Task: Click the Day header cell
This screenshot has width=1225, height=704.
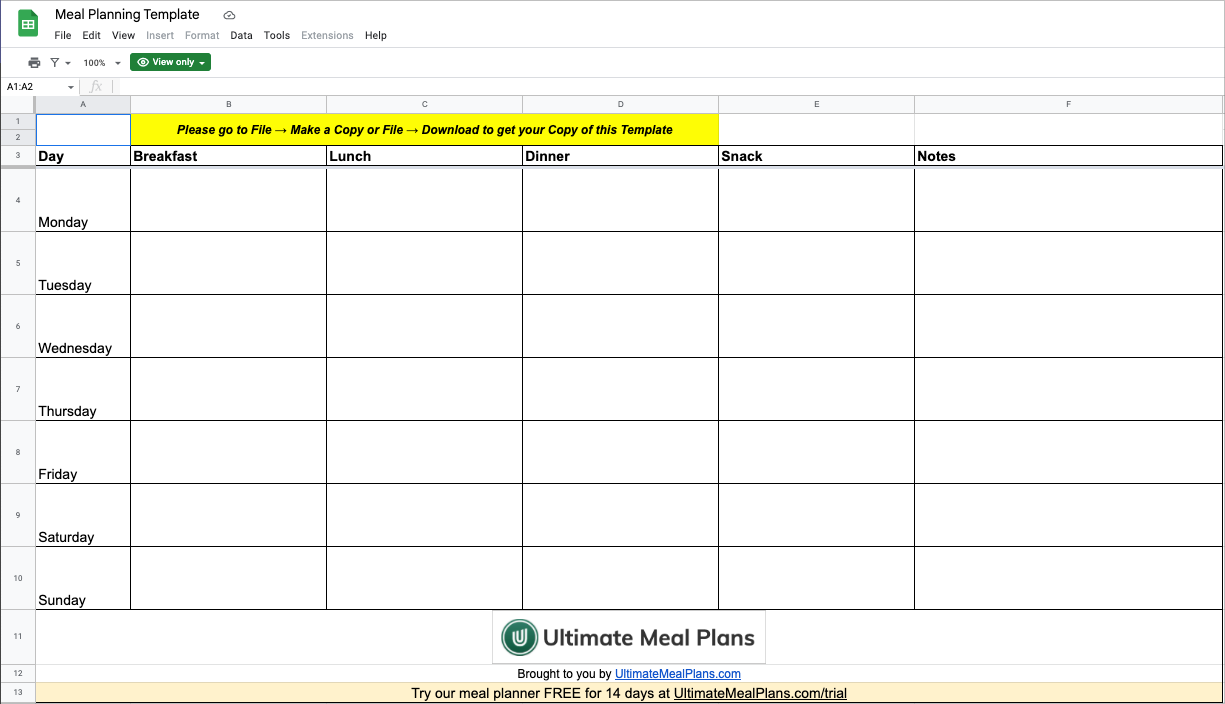Action: [x=83, y=156]
